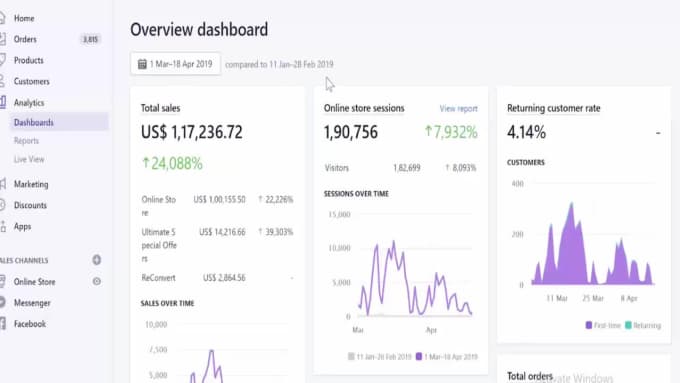Click sessions count 1,90,756
Screen dimensions: 680x383
[x=351, y=132]
